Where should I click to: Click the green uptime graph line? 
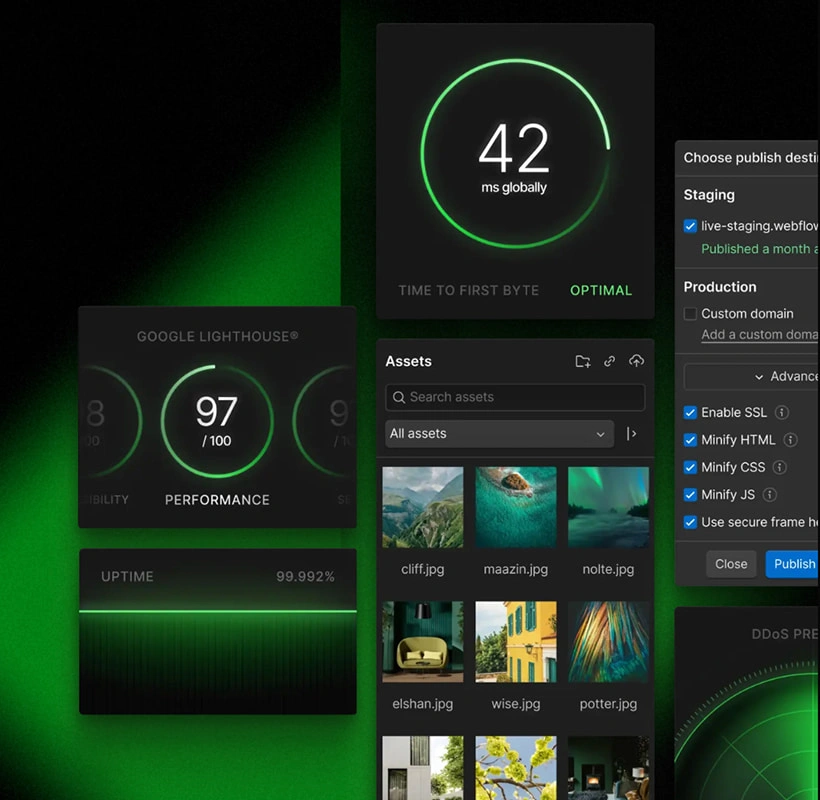coord(218,611)
